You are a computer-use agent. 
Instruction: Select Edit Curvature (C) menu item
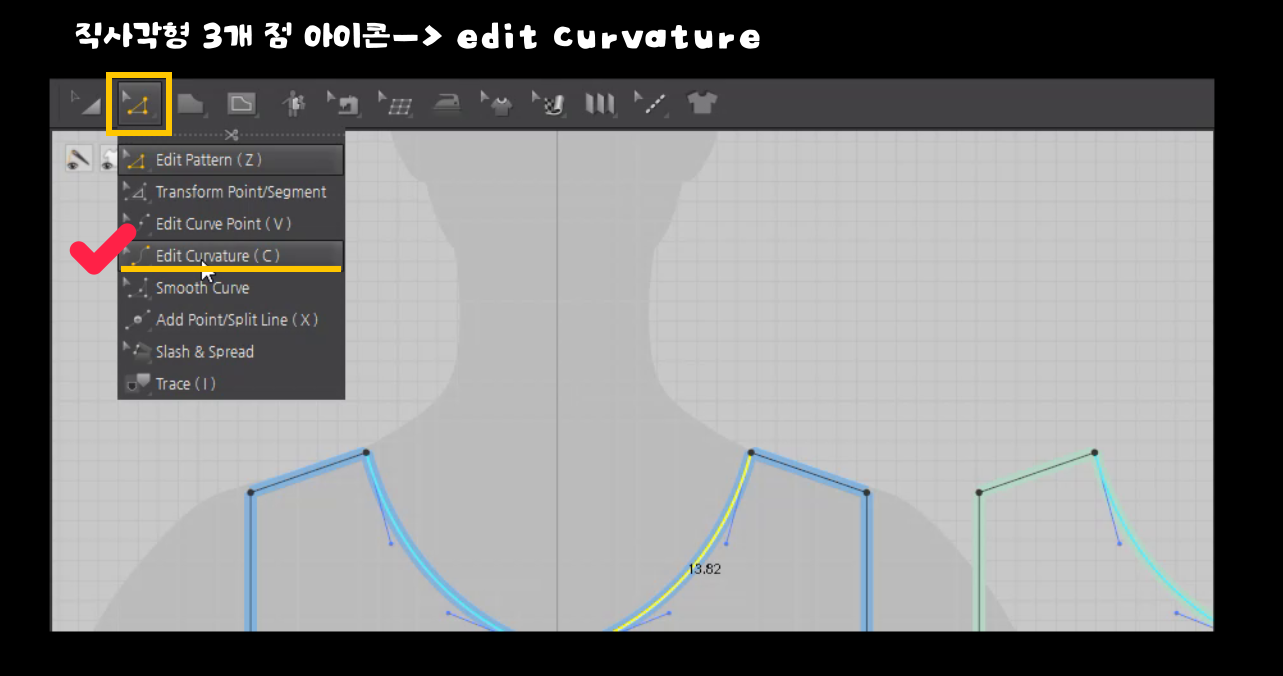coord(231,256)
